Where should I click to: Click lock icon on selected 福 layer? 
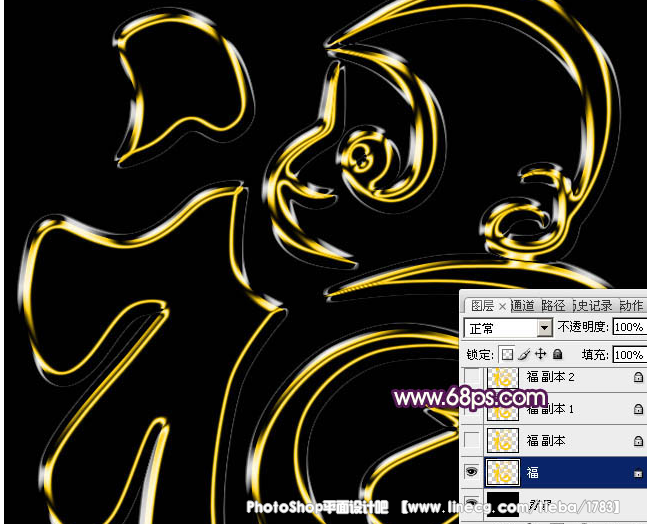coord(638,471)
